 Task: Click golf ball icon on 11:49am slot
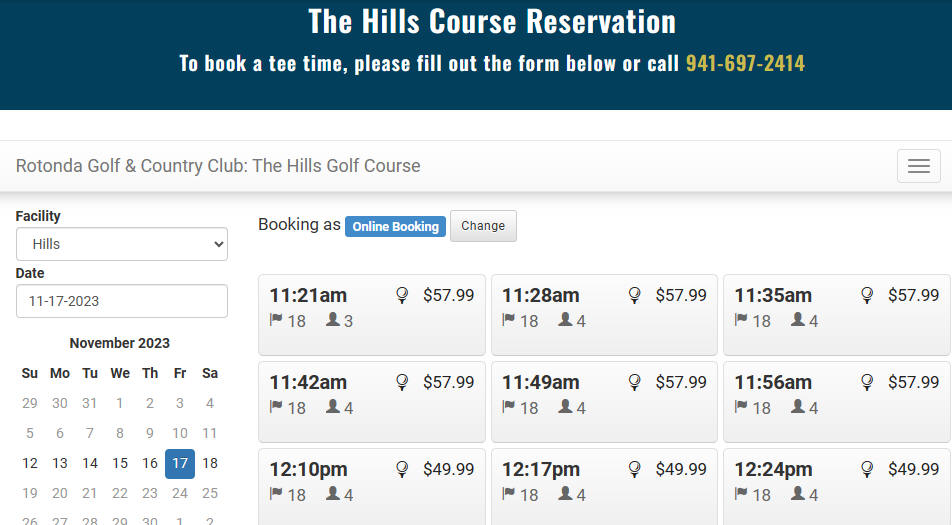pyautogui.click(x=634, y=382)
